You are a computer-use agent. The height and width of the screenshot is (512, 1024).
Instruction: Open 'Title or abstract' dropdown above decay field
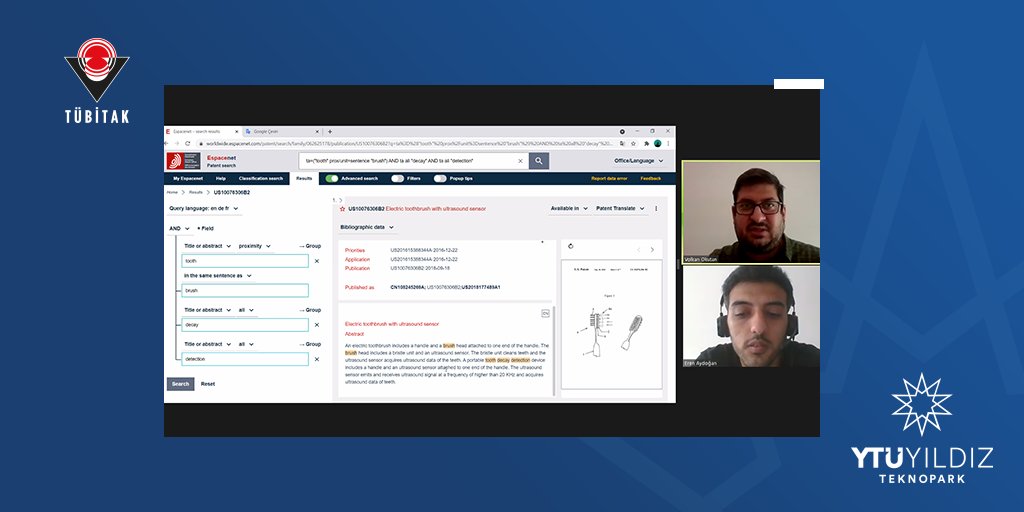(x=208, y=310)
